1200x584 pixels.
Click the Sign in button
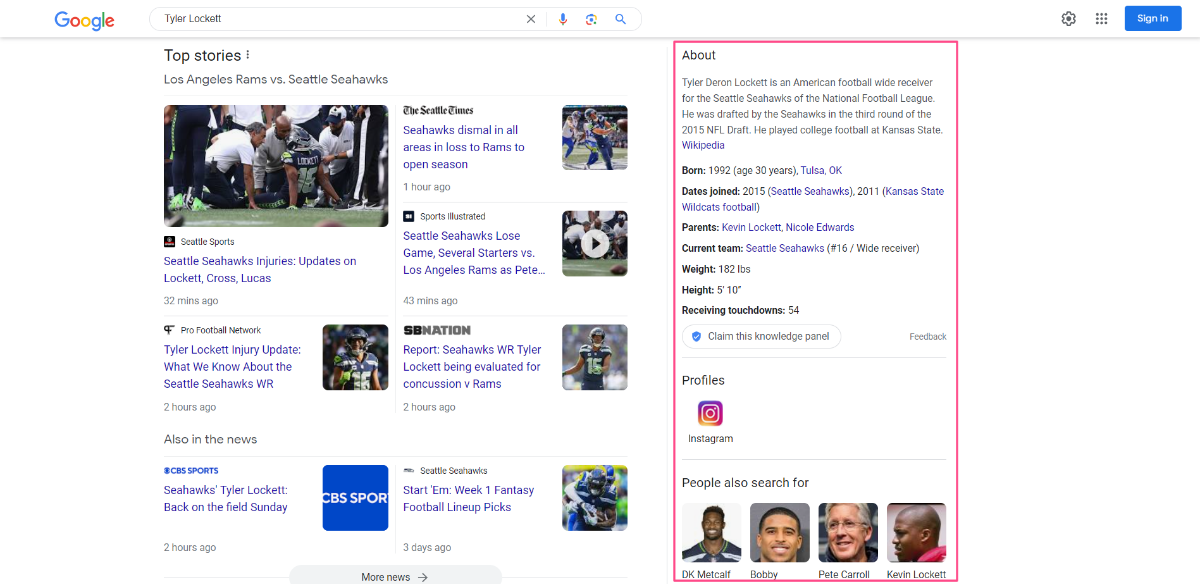(x=1152, y=18)
